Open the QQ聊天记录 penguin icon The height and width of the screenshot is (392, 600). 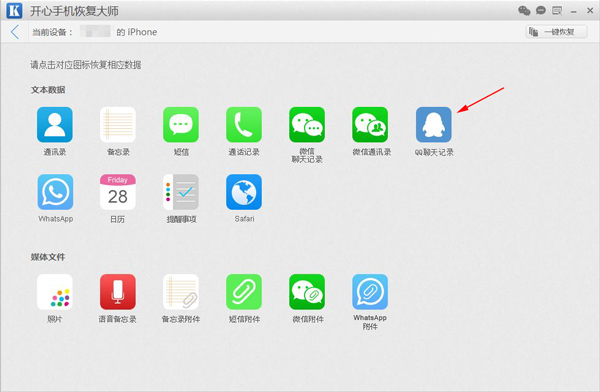[434, 124]
